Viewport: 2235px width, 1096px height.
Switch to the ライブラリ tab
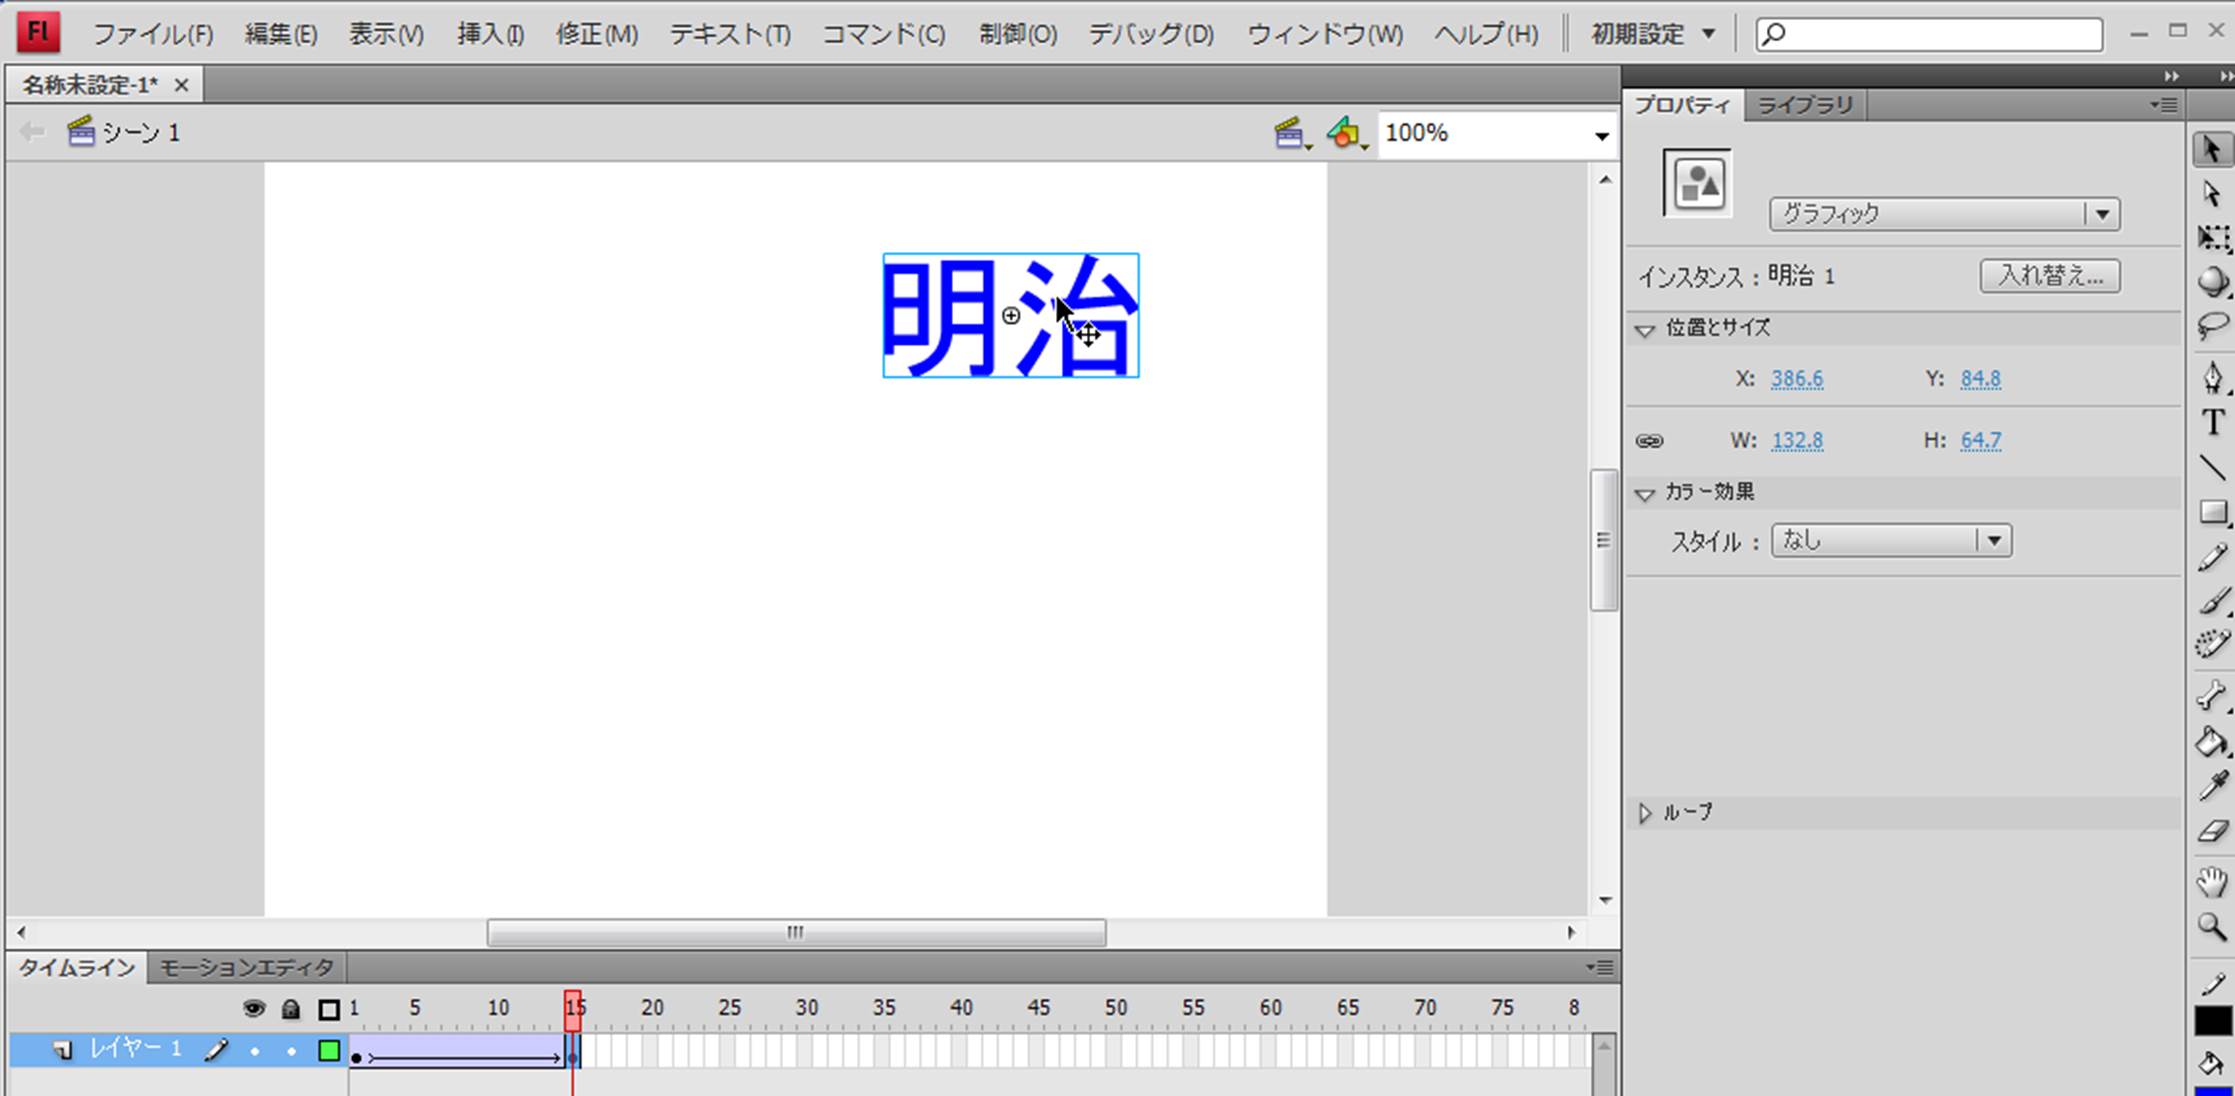[1804, 105]
